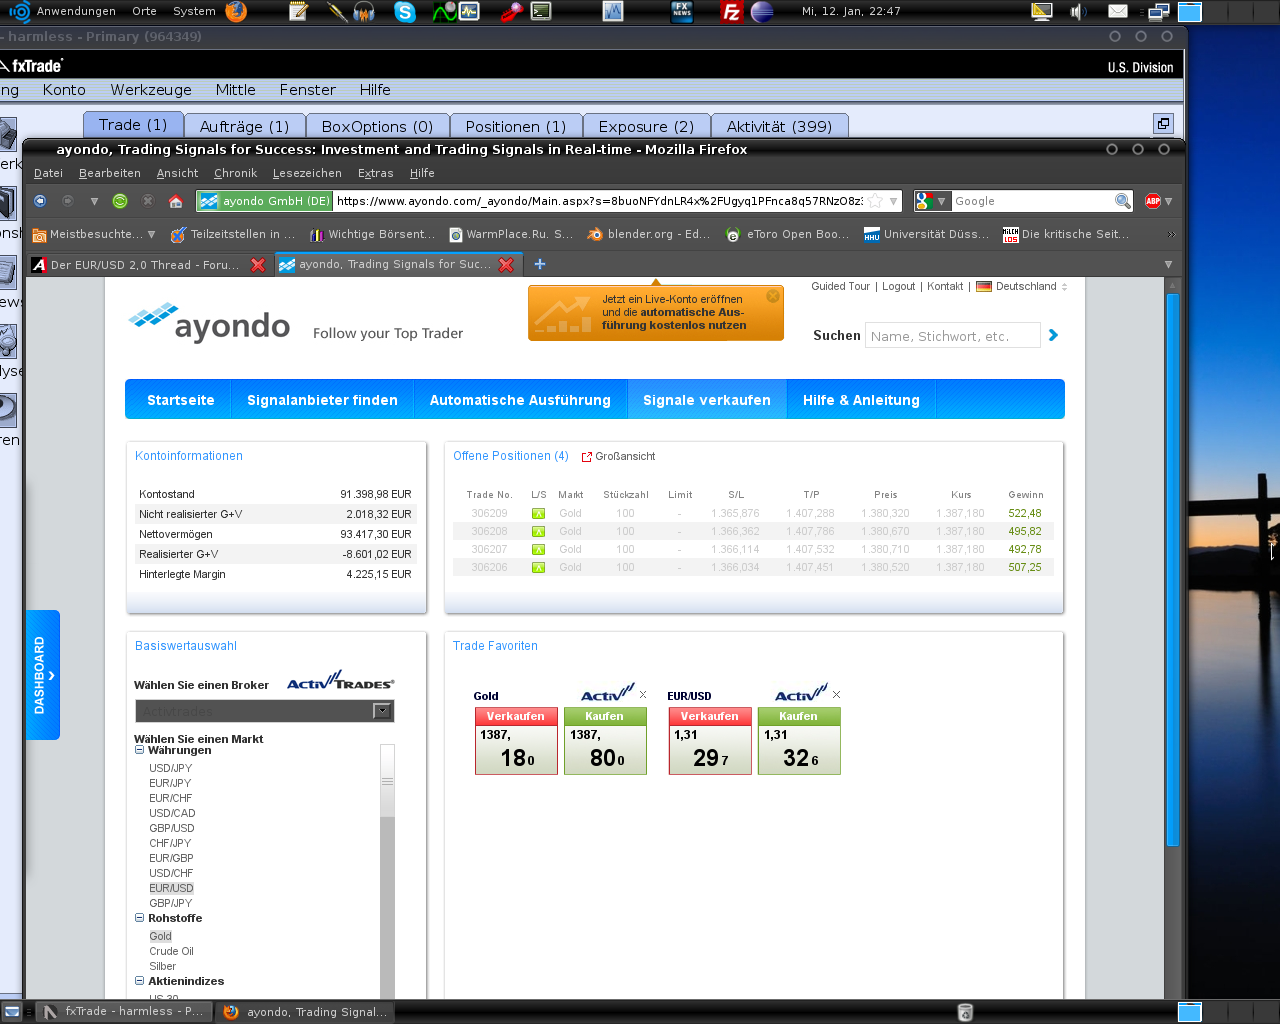Click the ayondo search input field
The image size is (1280, 1024).
(x=953, y=336)
